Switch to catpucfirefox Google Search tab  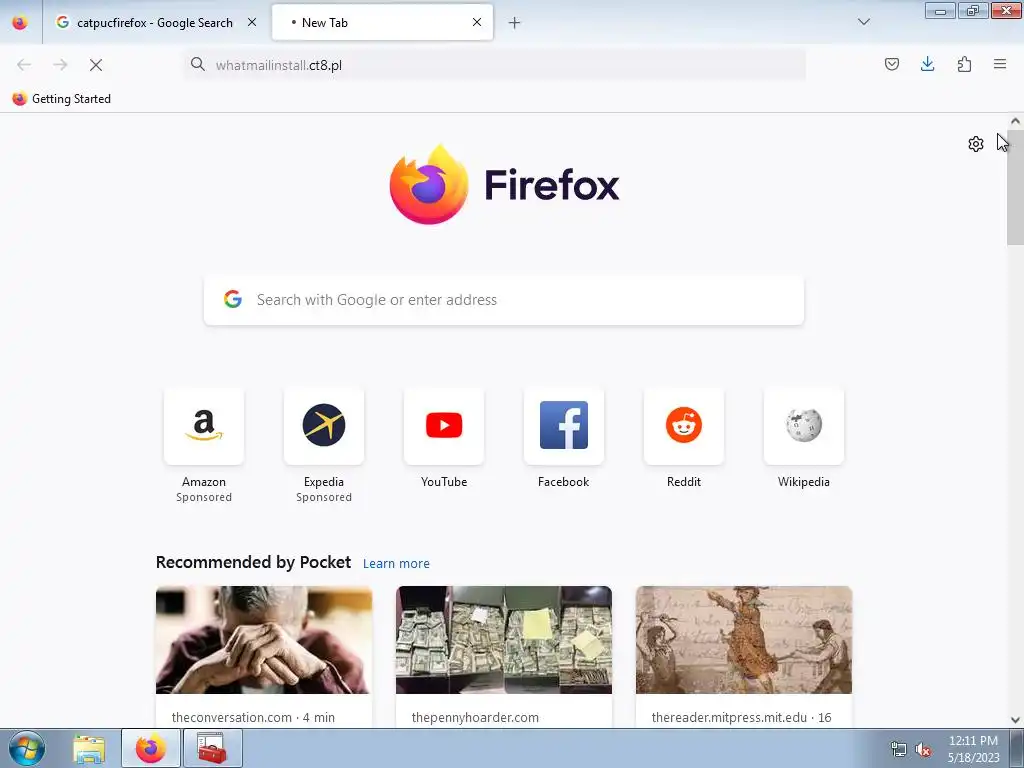pyautogui.click(x=155, y=22)
